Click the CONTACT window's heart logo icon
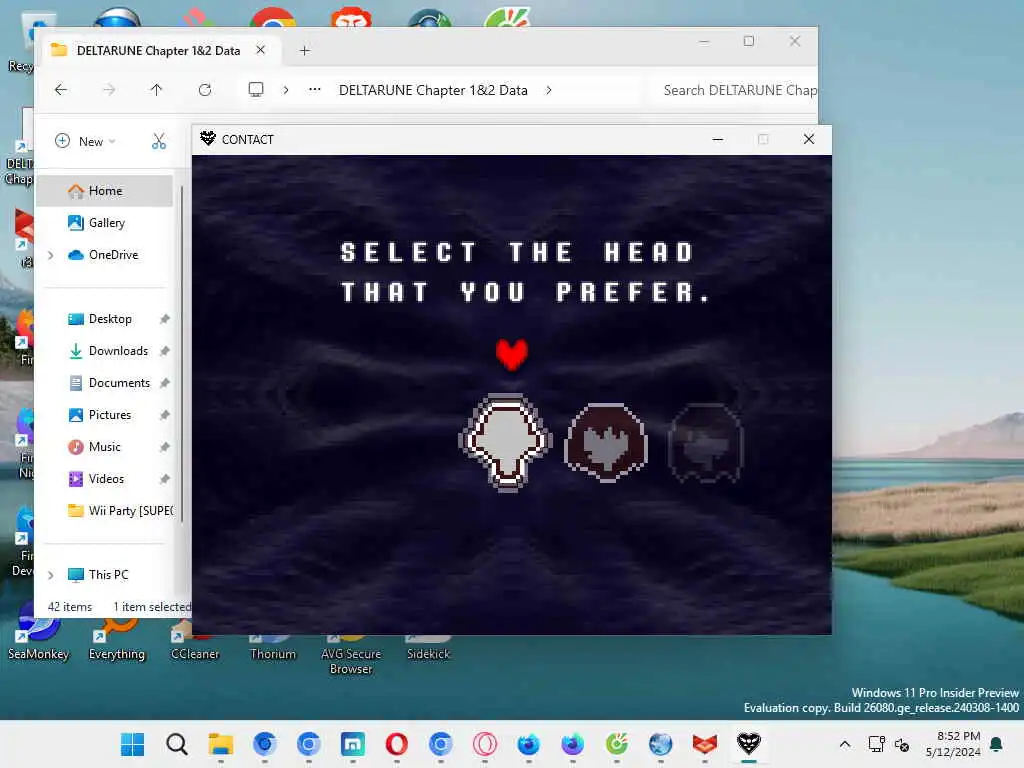1024x768 pixels. click(x=208, y=138)
